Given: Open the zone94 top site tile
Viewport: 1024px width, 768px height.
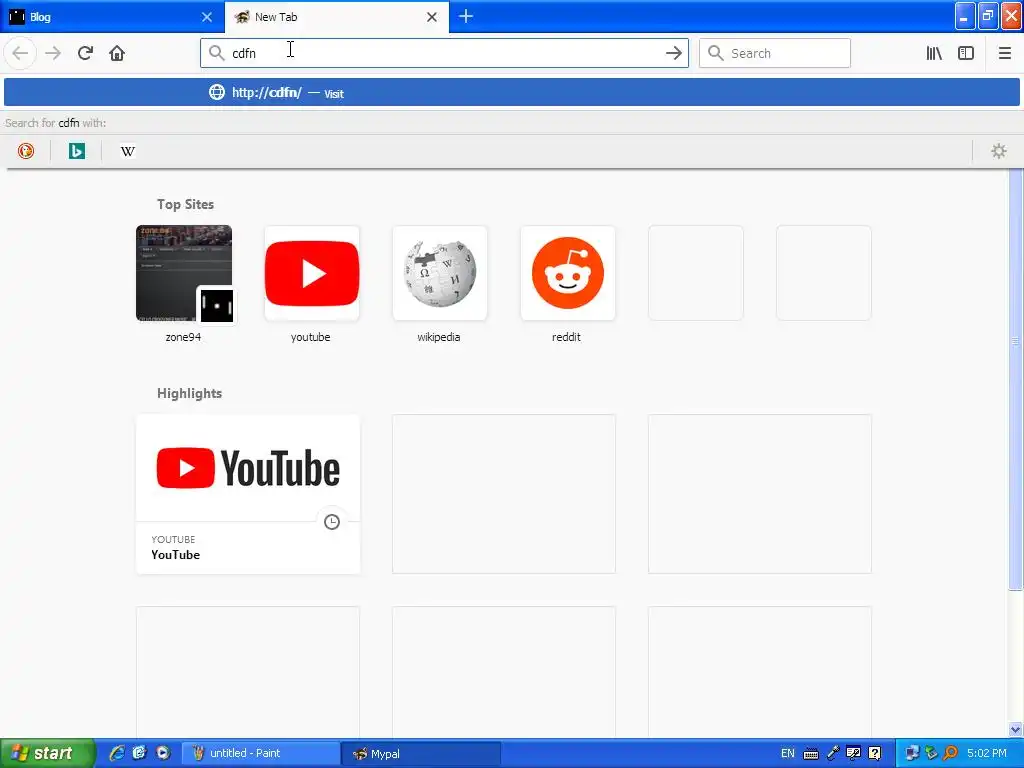Looking at the screenshot, I should (184, 274).
